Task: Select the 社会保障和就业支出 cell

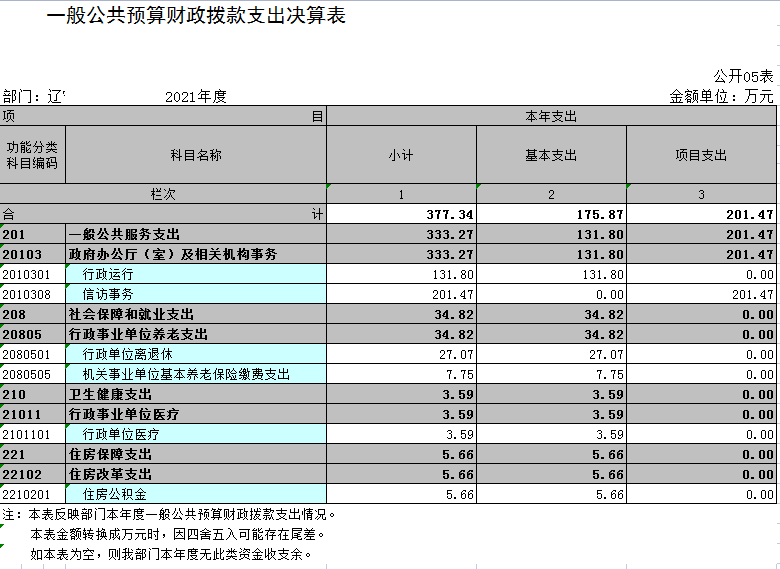Action: [x=196, y=314]
